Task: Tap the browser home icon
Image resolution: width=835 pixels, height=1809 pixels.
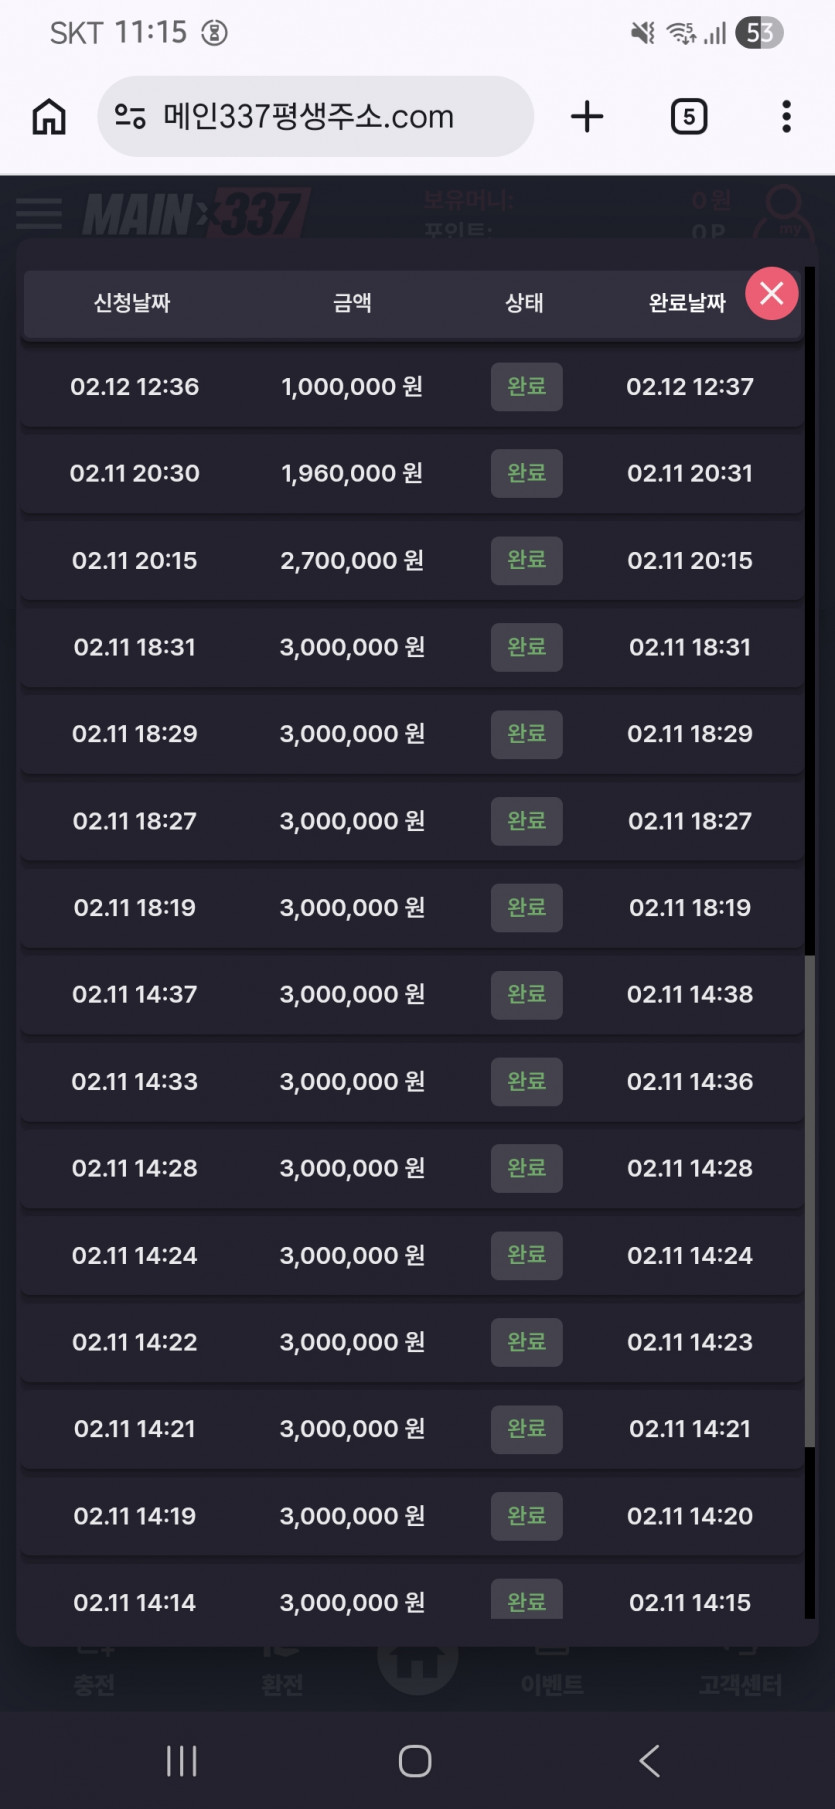Action: pos(49,117)
